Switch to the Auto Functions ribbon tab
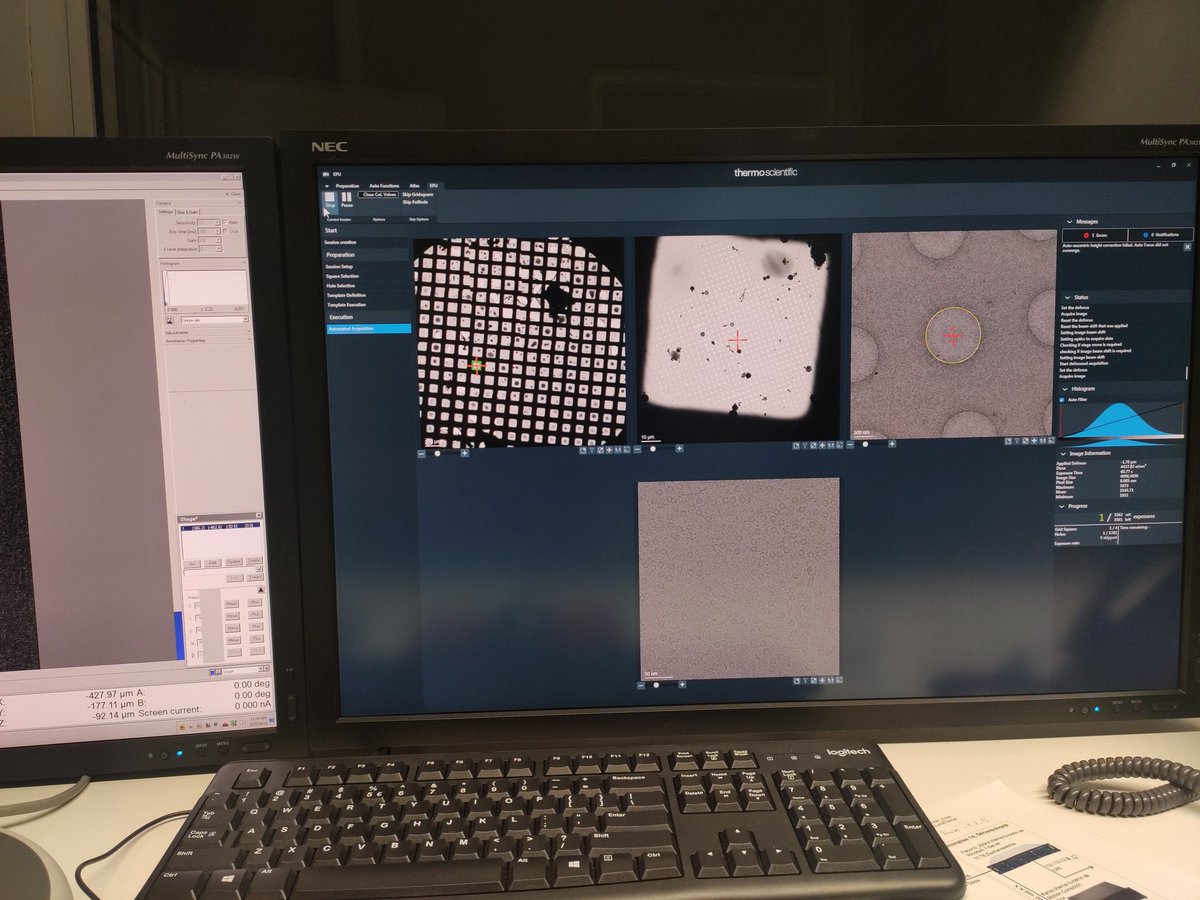 tap(384, 185)
